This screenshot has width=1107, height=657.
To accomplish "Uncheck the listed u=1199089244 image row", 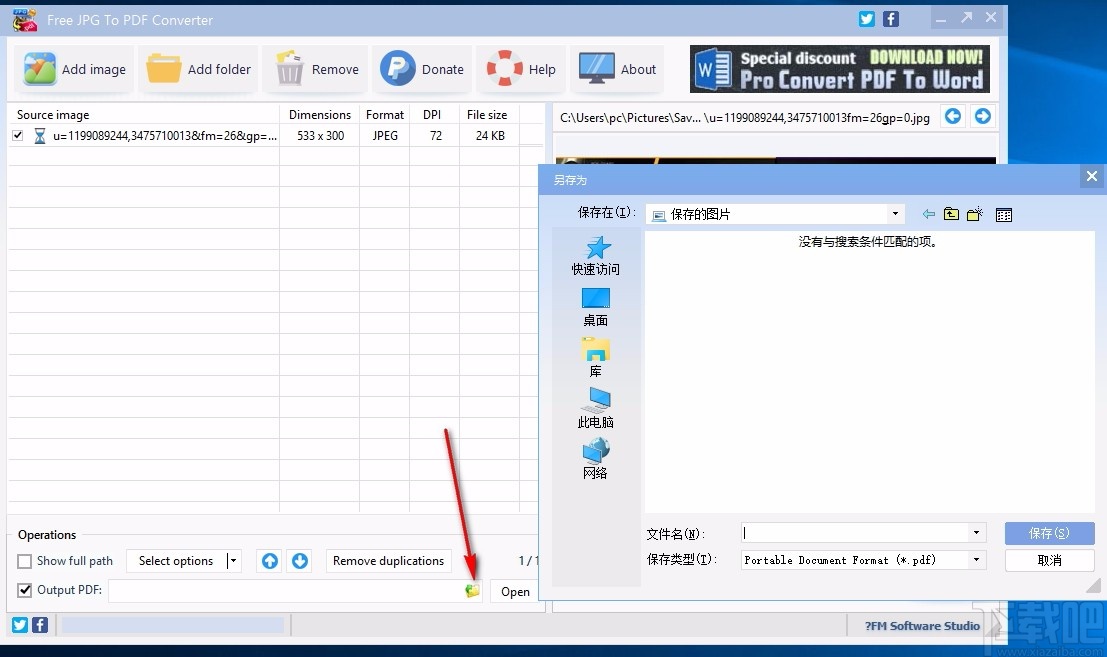I will click(17, 135).
